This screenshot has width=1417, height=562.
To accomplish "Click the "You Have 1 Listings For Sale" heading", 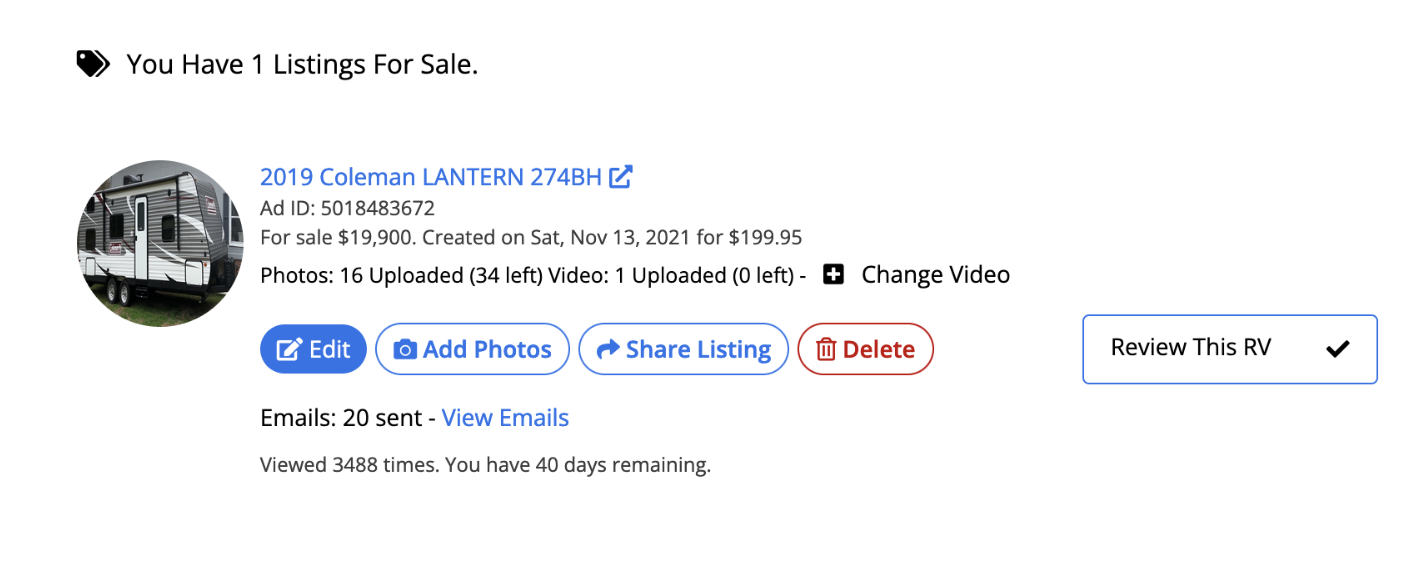I will pyautogui.click(x=302, y=65).
